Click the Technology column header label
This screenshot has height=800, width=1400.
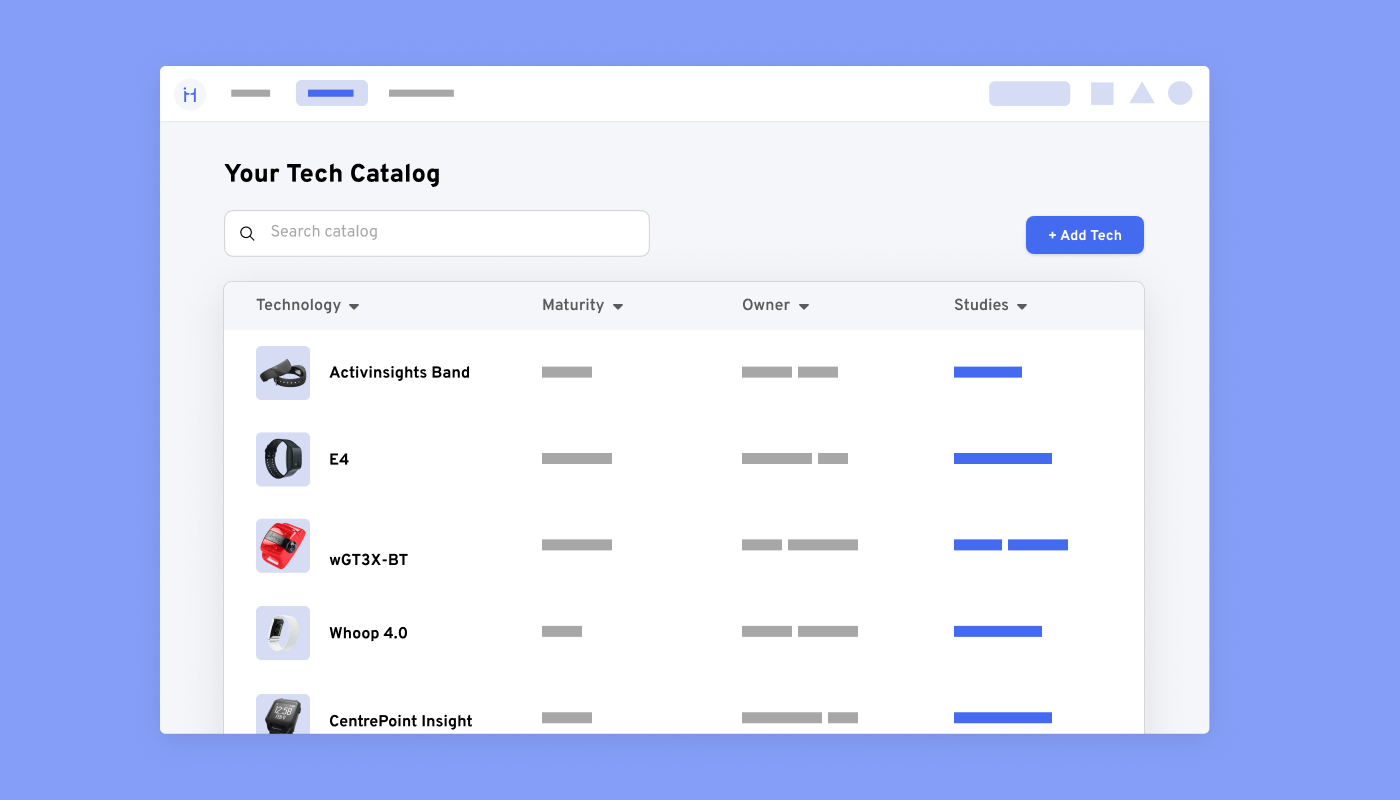pyautogui.click(x=298, y=305)
